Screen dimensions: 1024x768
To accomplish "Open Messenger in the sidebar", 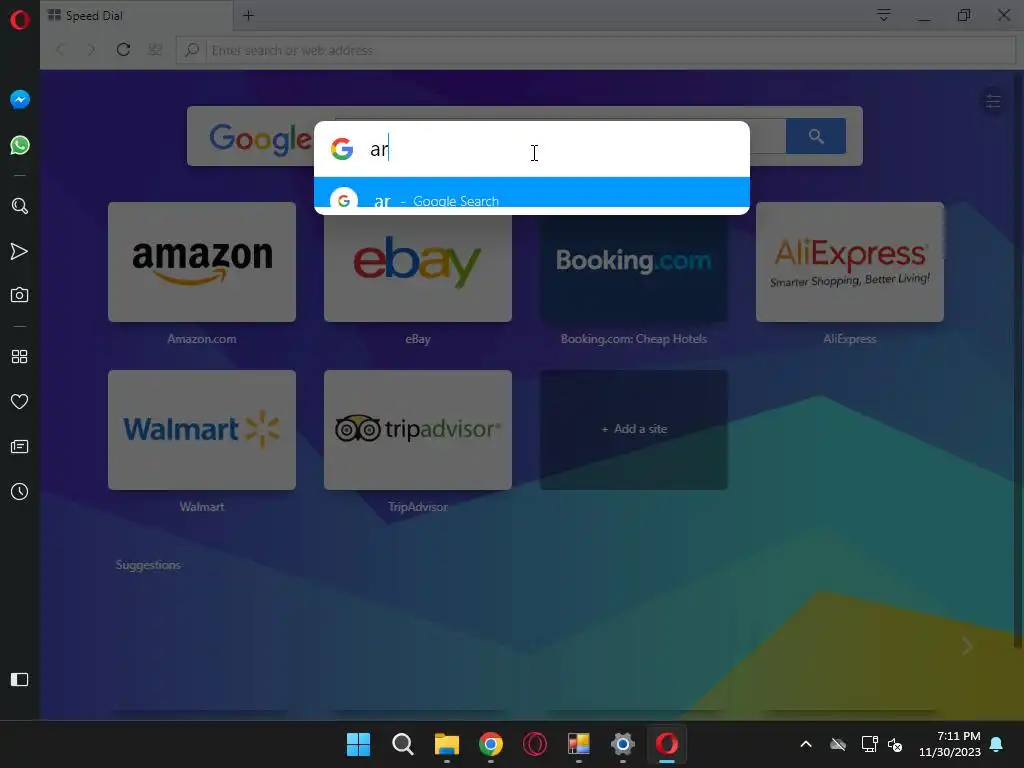I will (x=20, y=99).
